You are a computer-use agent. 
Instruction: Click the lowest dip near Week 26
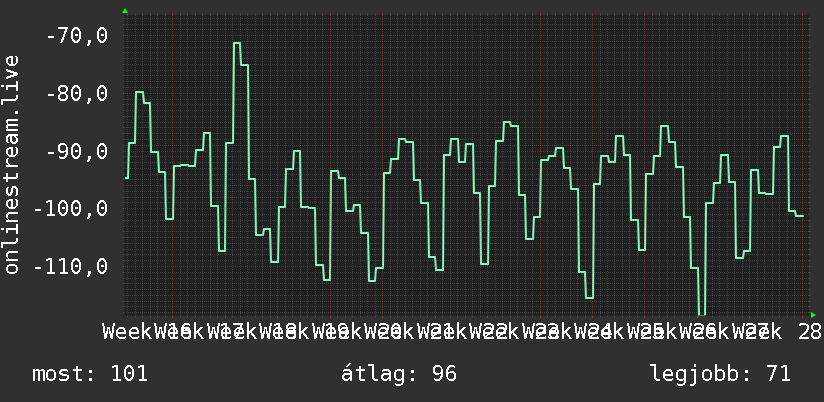[x=702, y=311]
